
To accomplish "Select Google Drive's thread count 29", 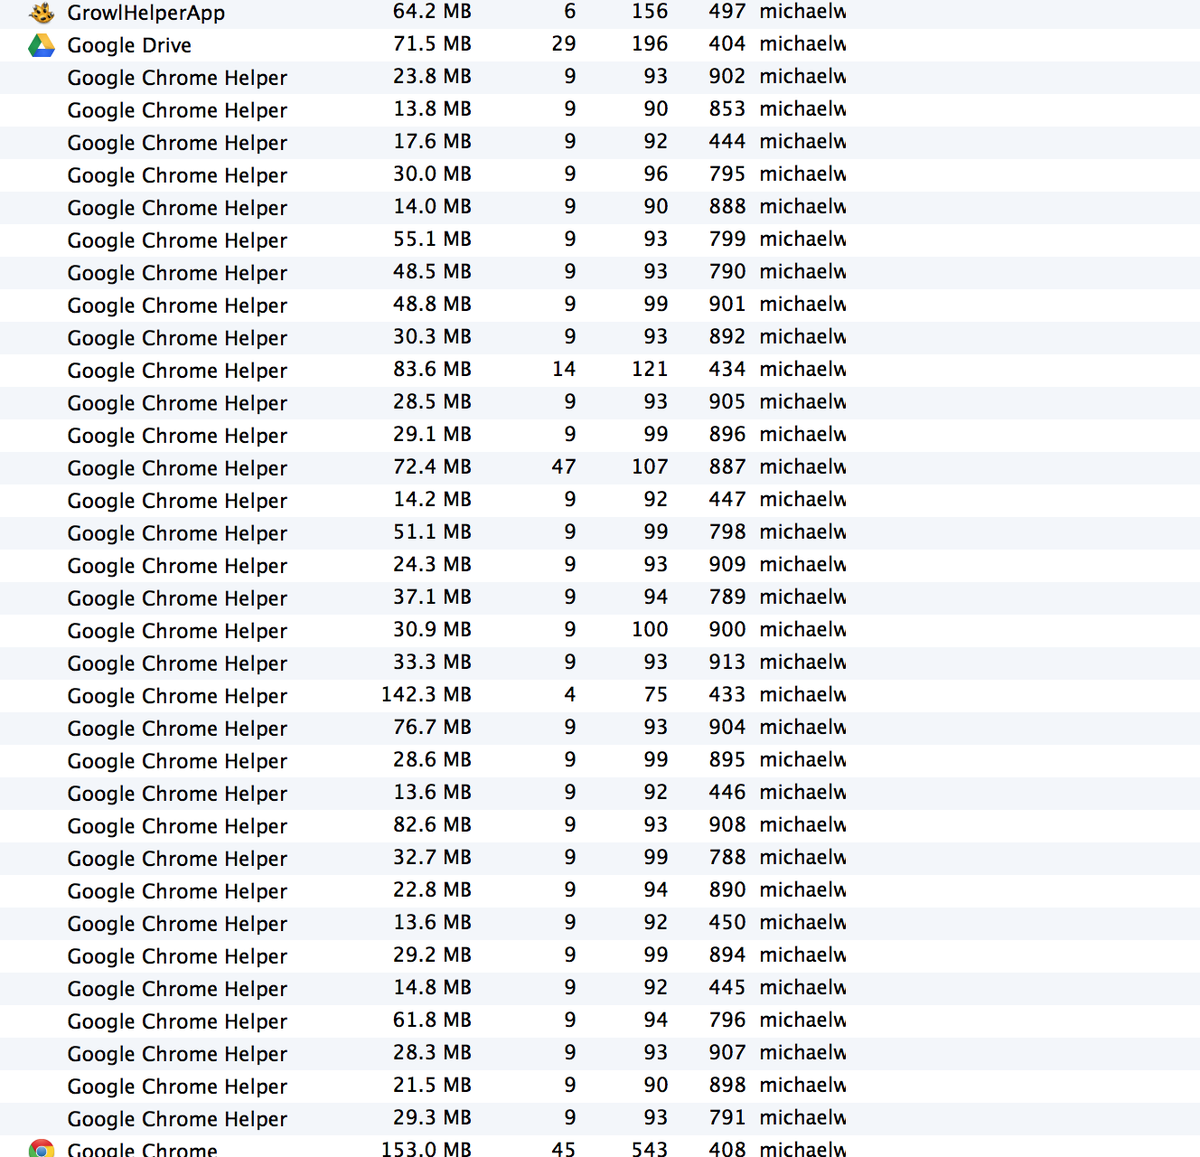I will click(x=564, y=44).
